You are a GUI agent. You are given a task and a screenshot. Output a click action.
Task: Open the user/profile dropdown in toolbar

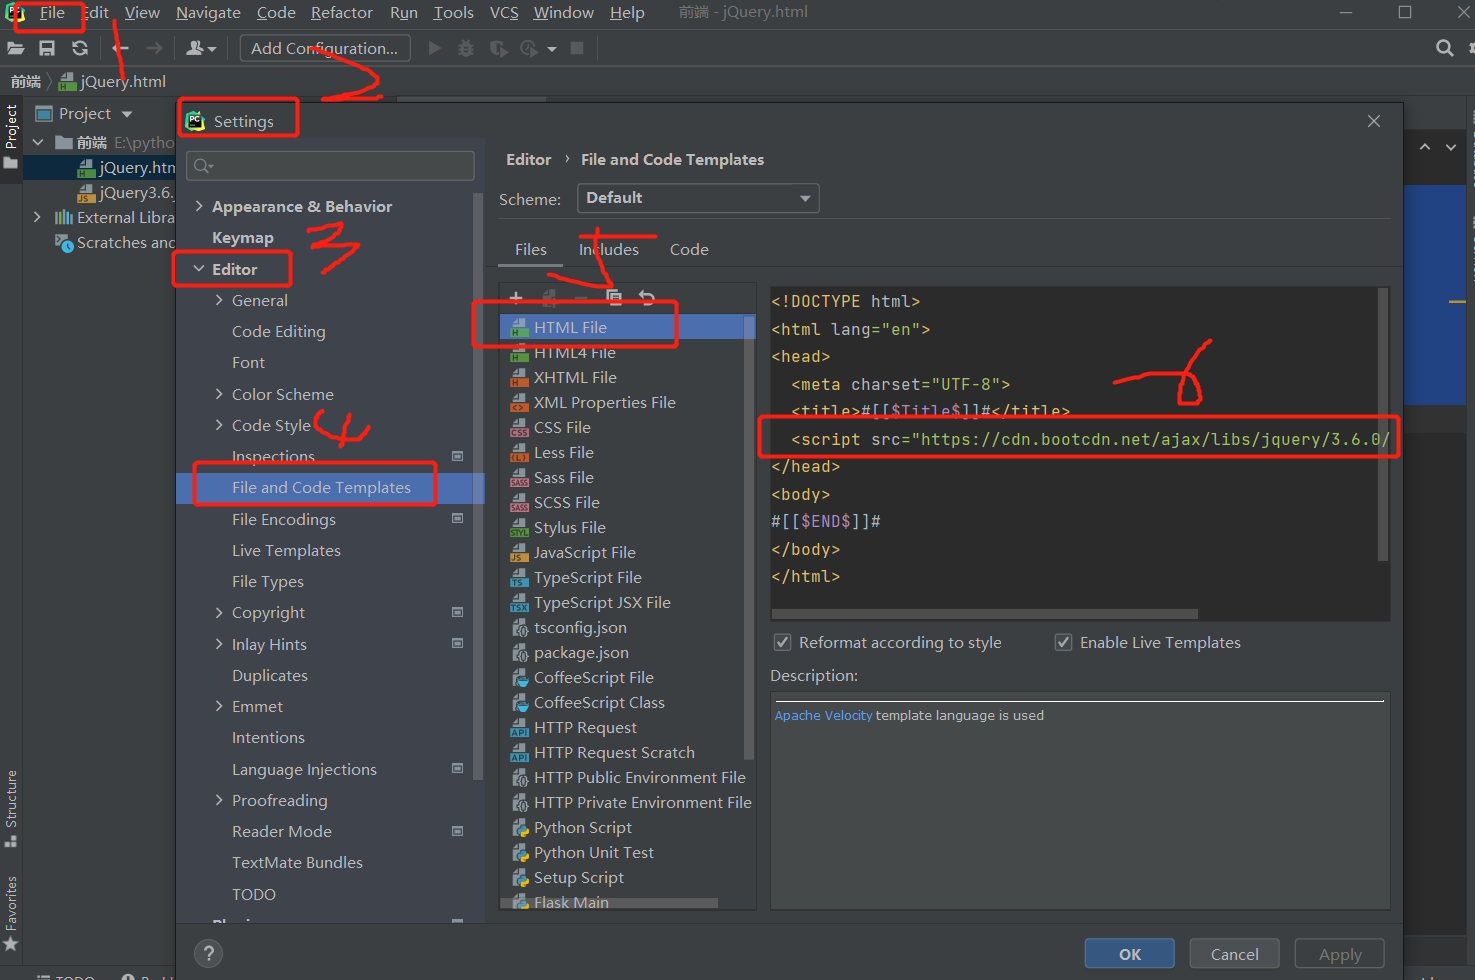(201, 48)
